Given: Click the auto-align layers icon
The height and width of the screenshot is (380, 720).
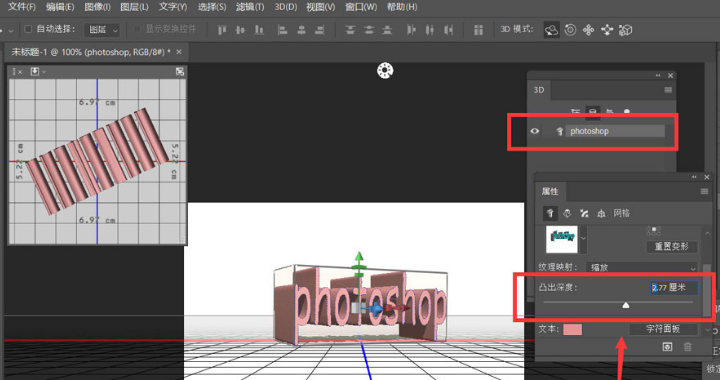Looking at the screenshot, I should (478, 30).
